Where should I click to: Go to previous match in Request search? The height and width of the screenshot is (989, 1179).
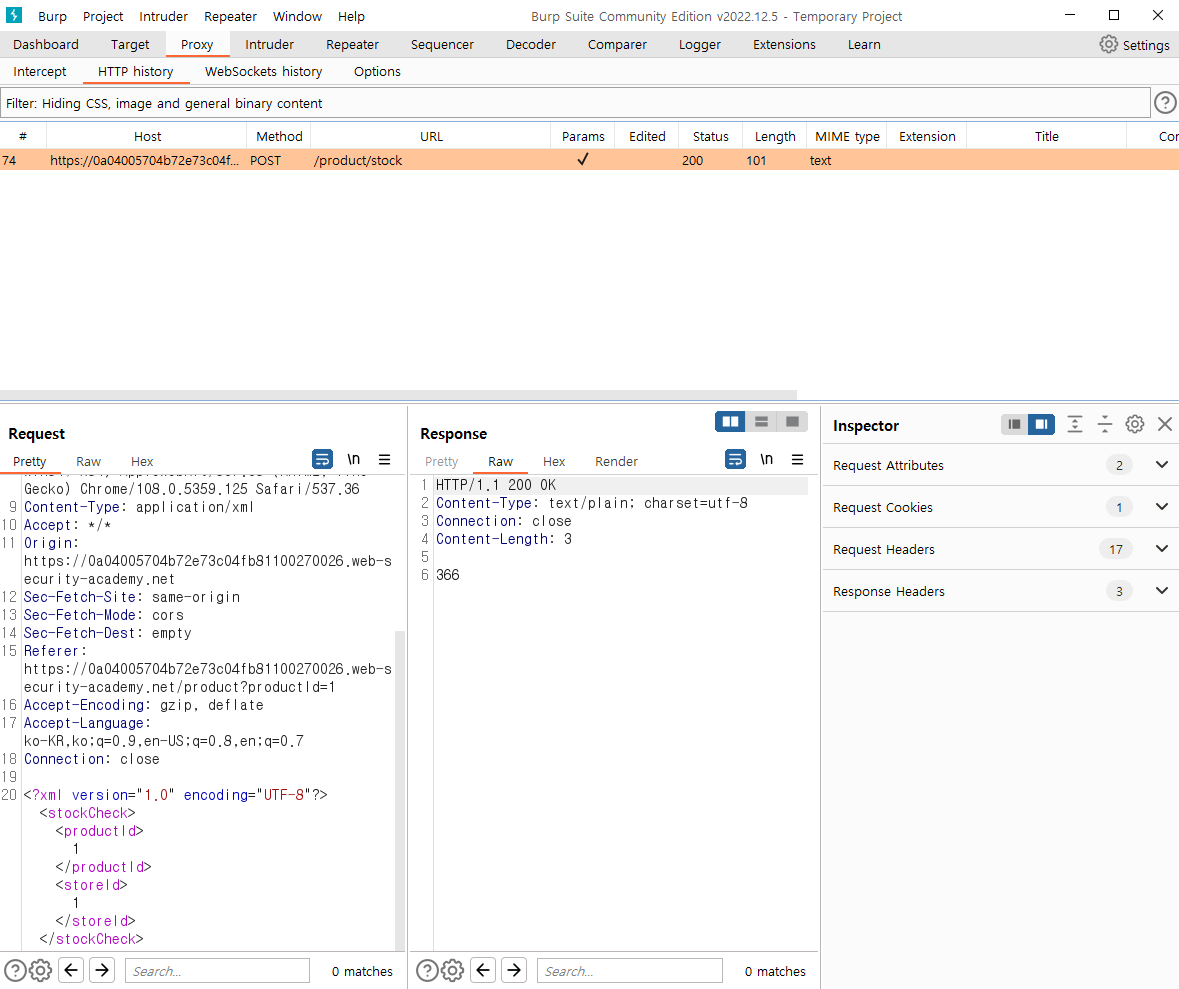(x=71, y=970)
